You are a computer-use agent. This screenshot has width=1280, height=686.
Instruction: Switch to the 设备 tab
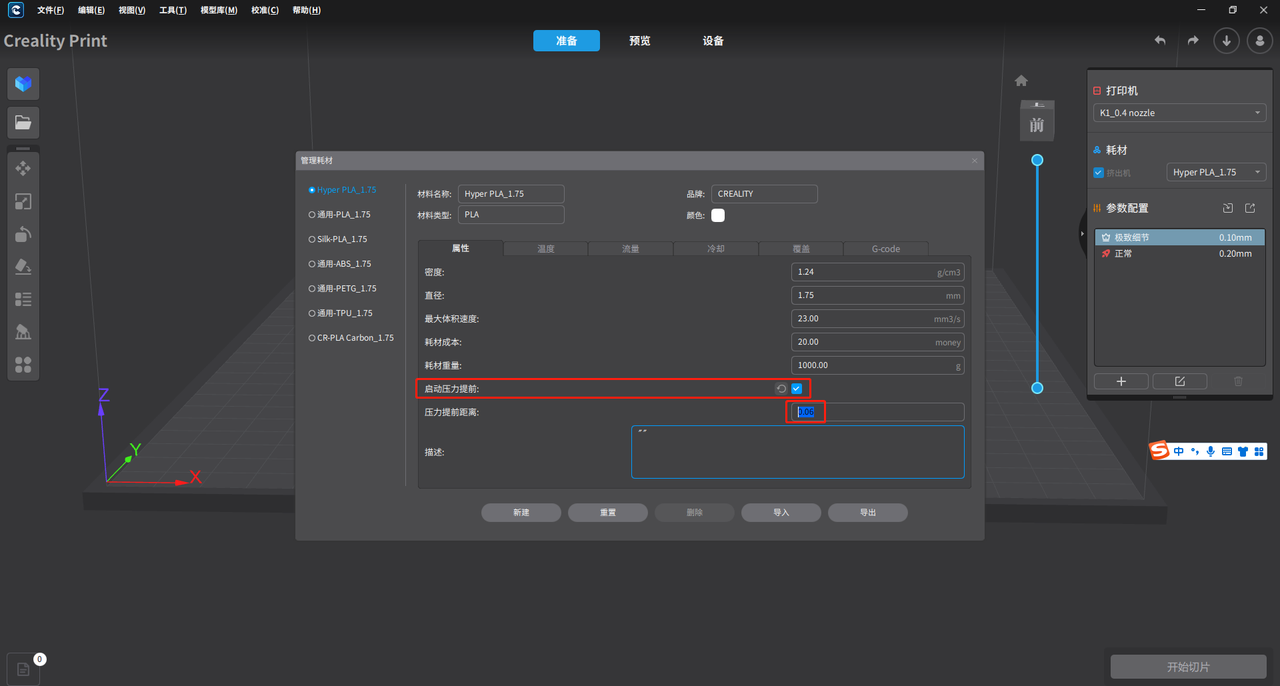pos(713,41)
